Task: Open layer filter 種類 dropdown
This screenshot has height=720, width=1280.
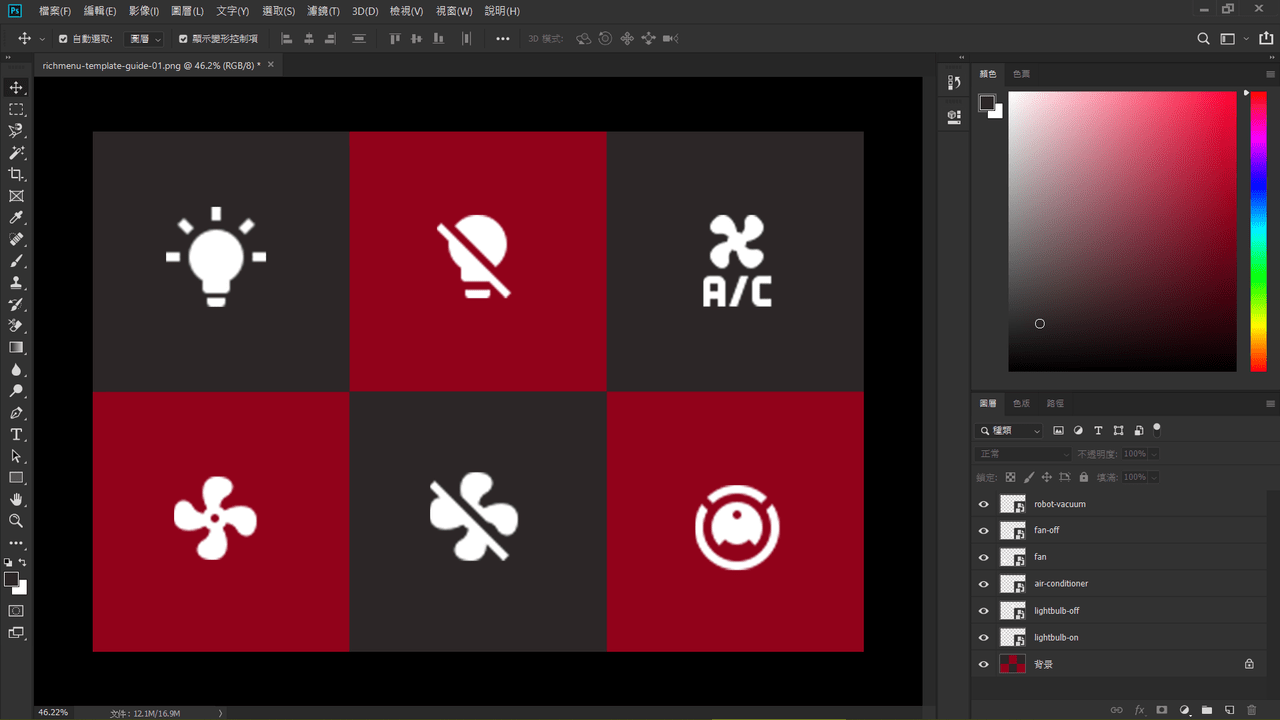Action: tap(1009, 430)
